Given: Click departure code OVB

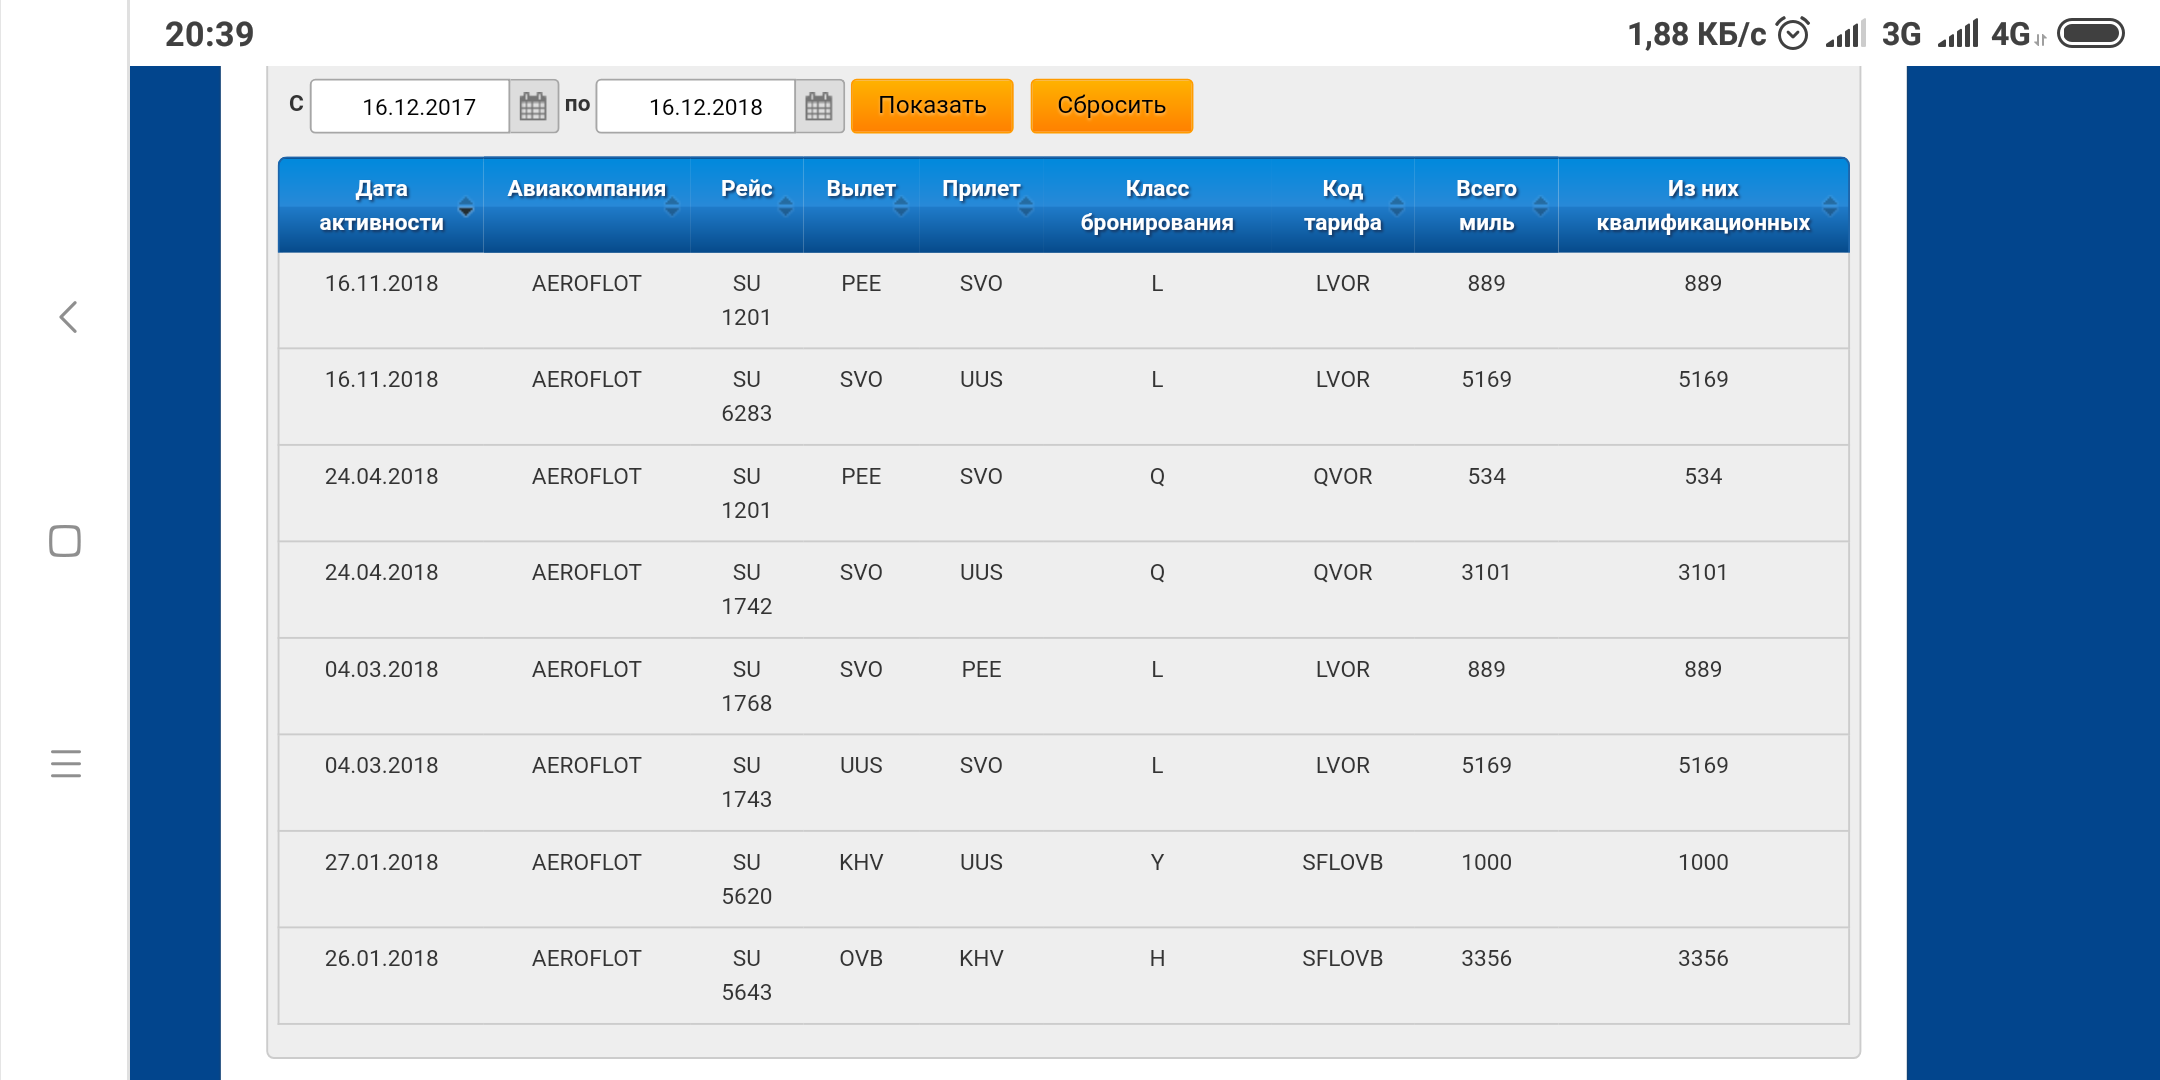Looking at the screenshot, I should [861, 958].
